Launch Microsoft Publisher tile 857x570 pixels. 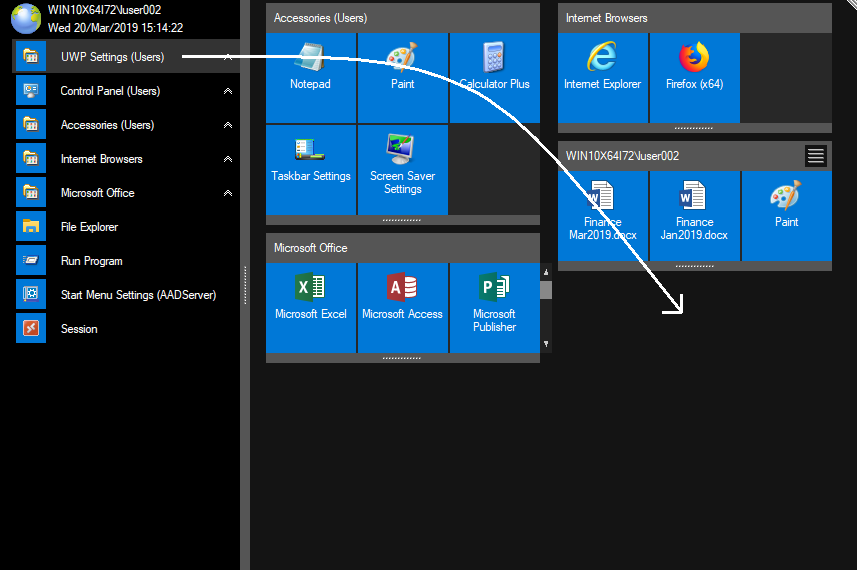coord(494,307)
